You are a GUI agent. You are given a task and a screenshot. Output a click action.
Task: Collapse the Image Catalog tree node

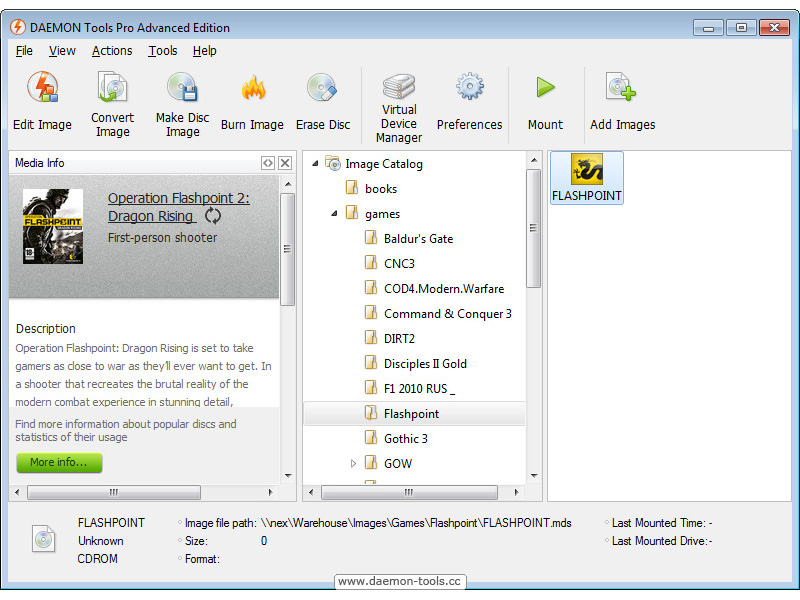coord(315,164)
